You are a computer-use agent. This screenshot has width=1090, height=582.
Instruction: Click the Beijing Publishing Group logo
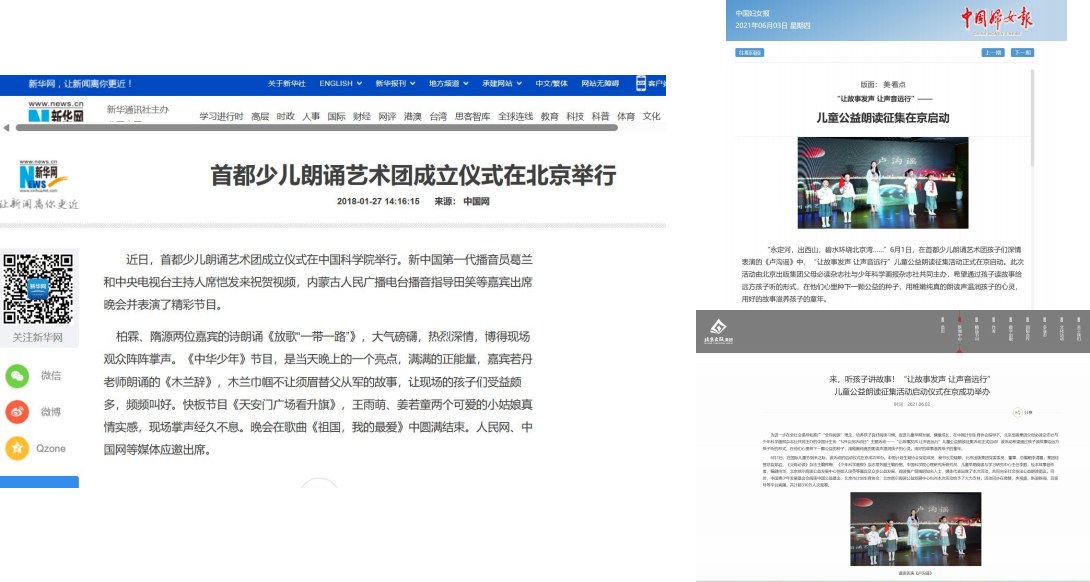pos(718,331)
